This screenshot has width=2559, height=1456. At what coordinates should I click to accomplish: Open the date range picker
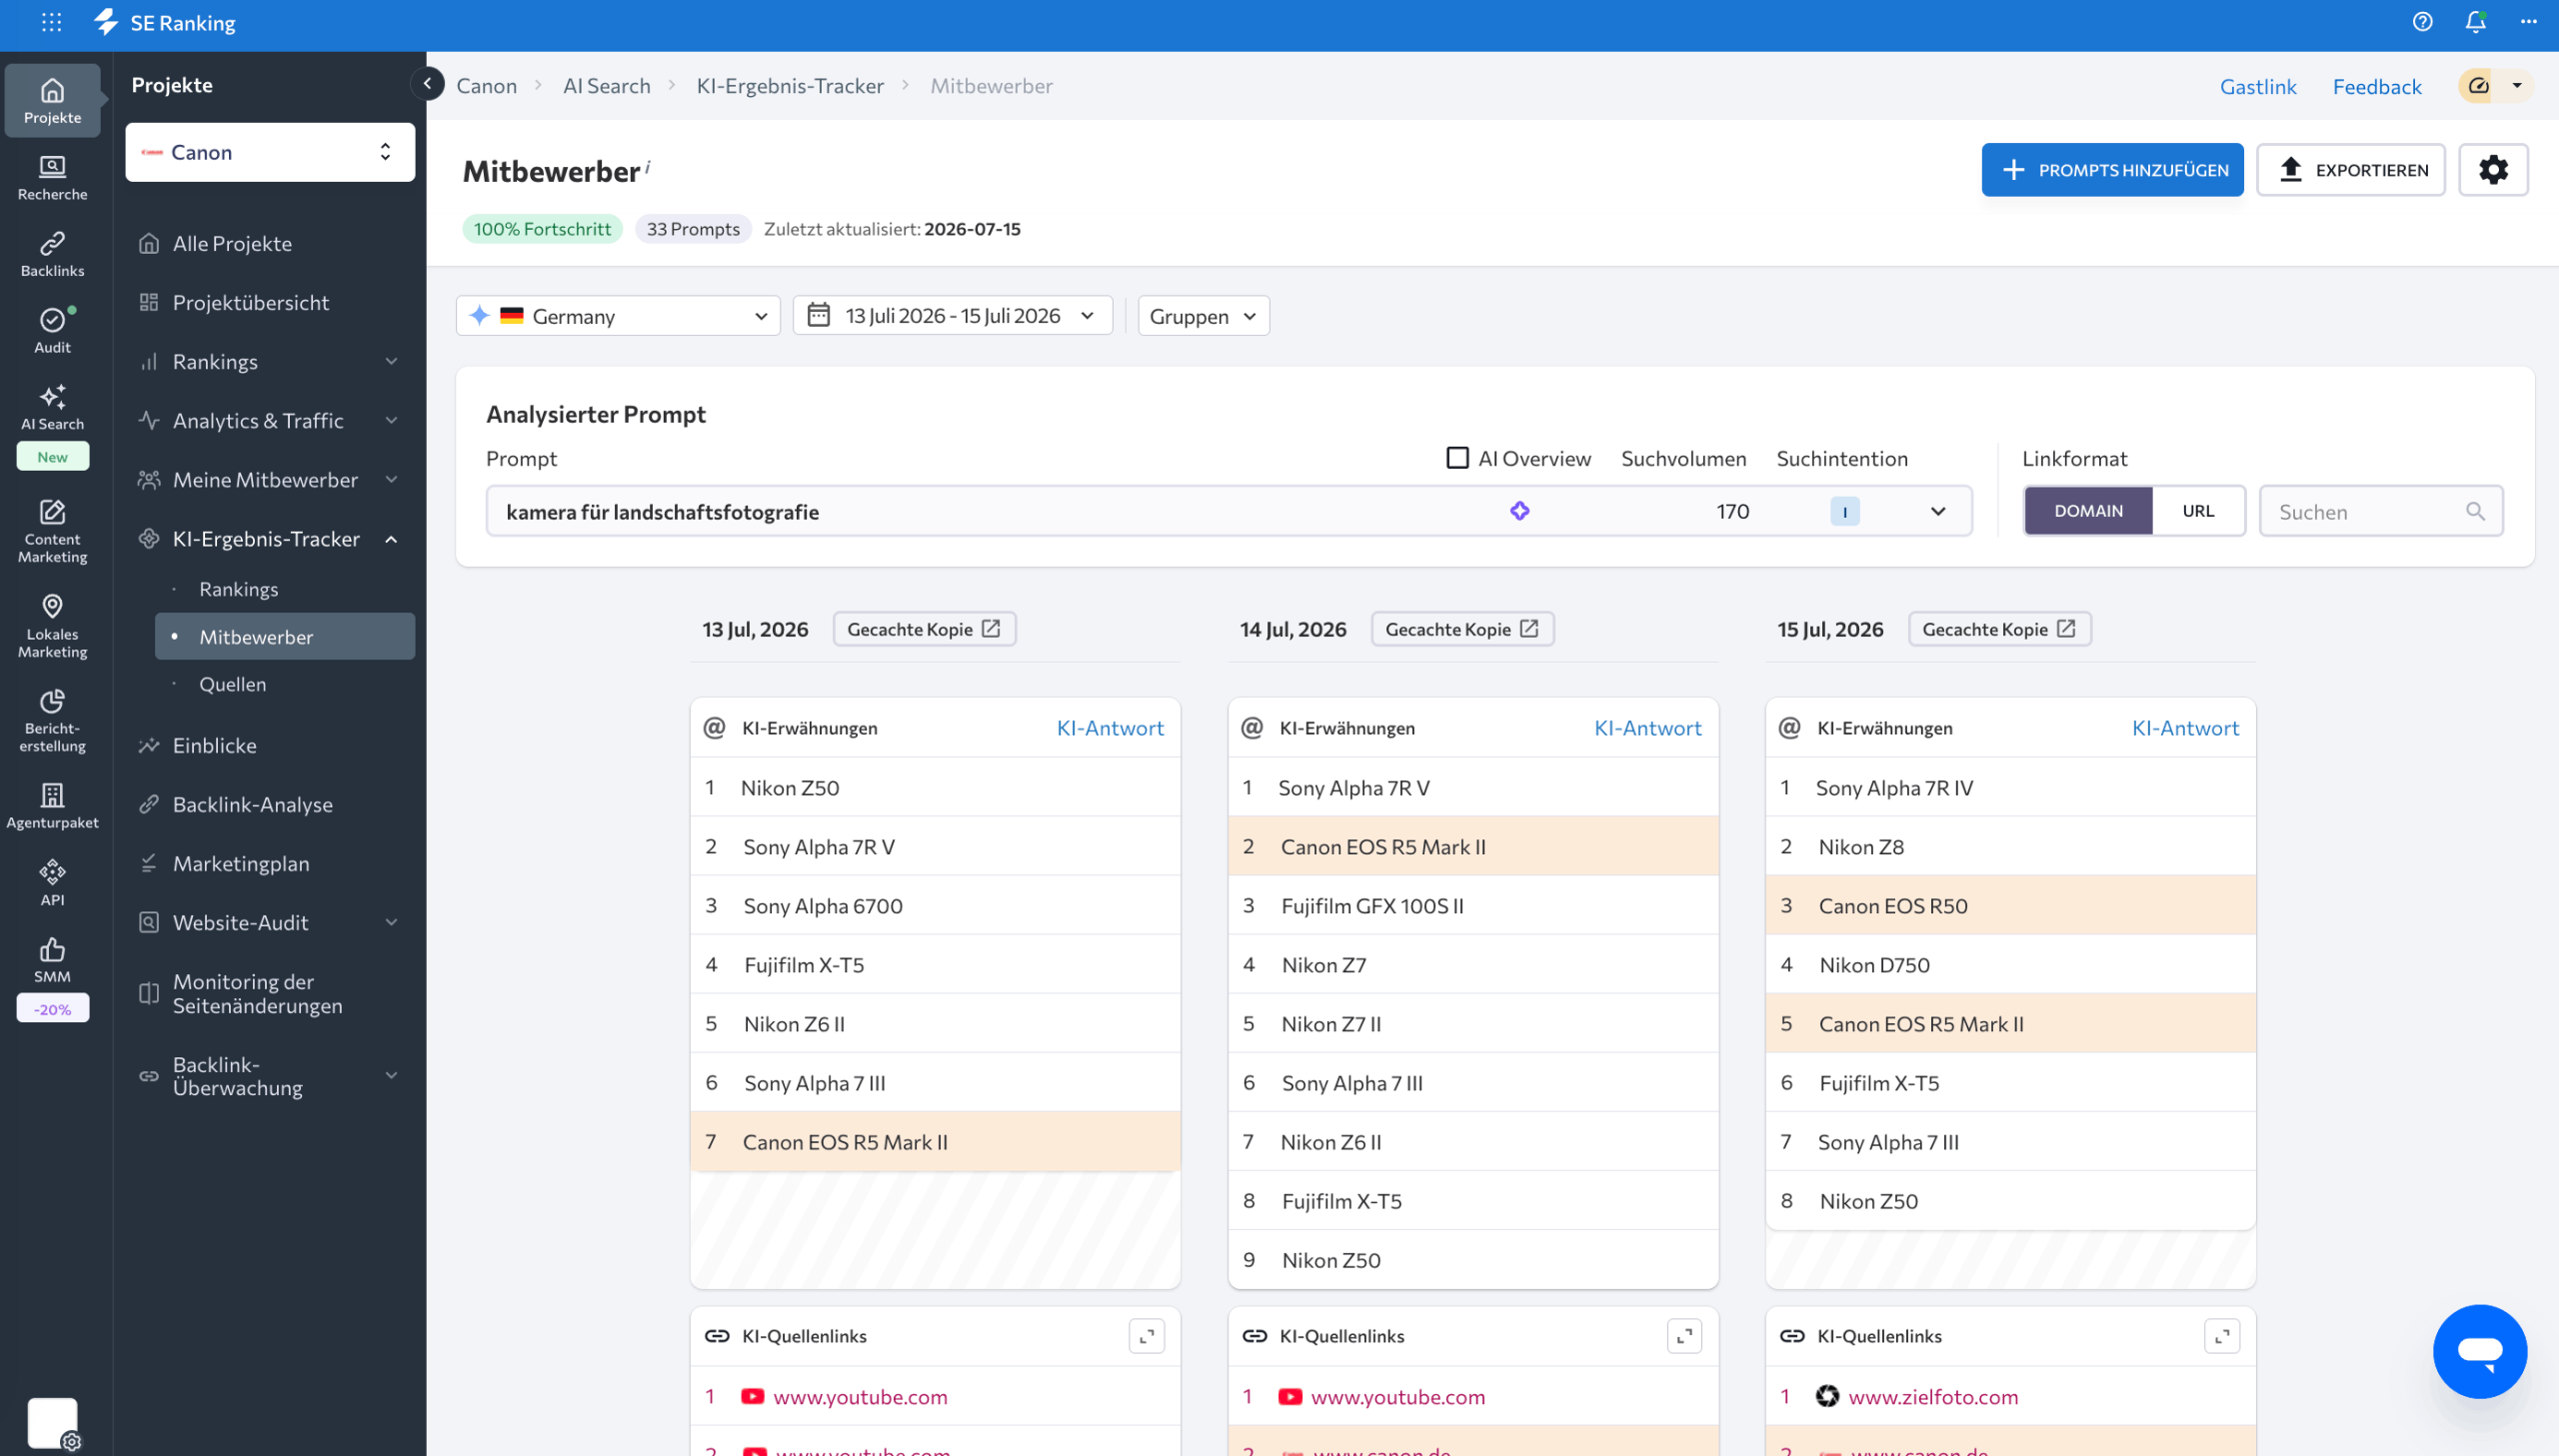952,316
